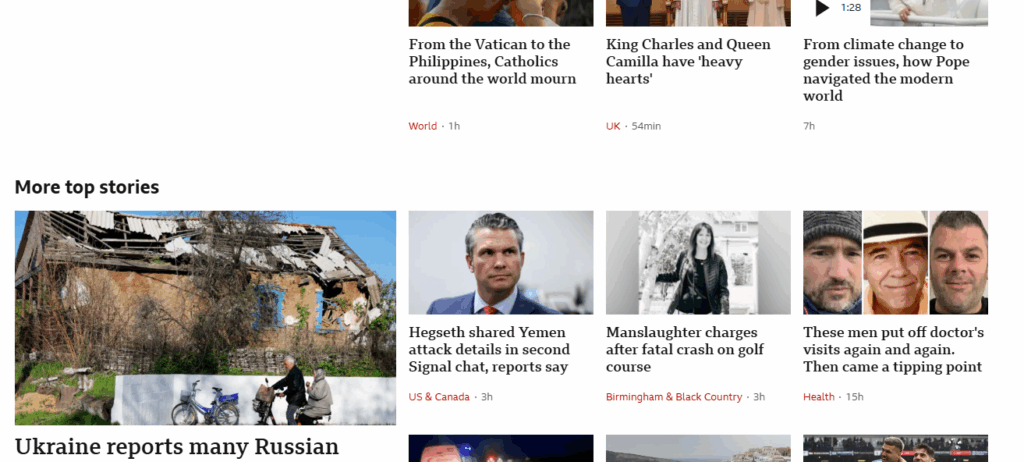1024x462 pixels.
Task: Click the black-and-white woman photo thumbnail
Action: pos(698,262)
